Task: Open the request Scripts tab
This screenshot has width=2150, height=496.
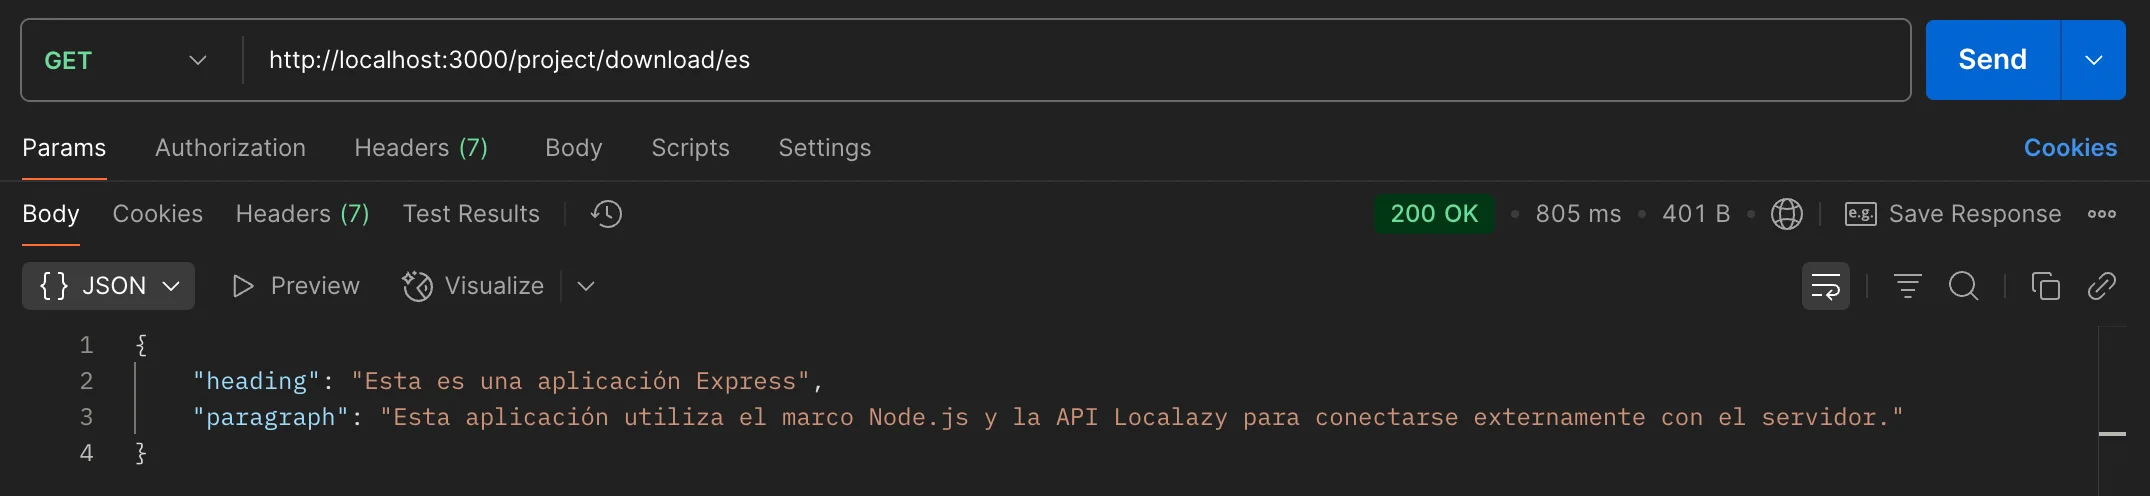Action: pyautogui.click(x=690, y=148)
